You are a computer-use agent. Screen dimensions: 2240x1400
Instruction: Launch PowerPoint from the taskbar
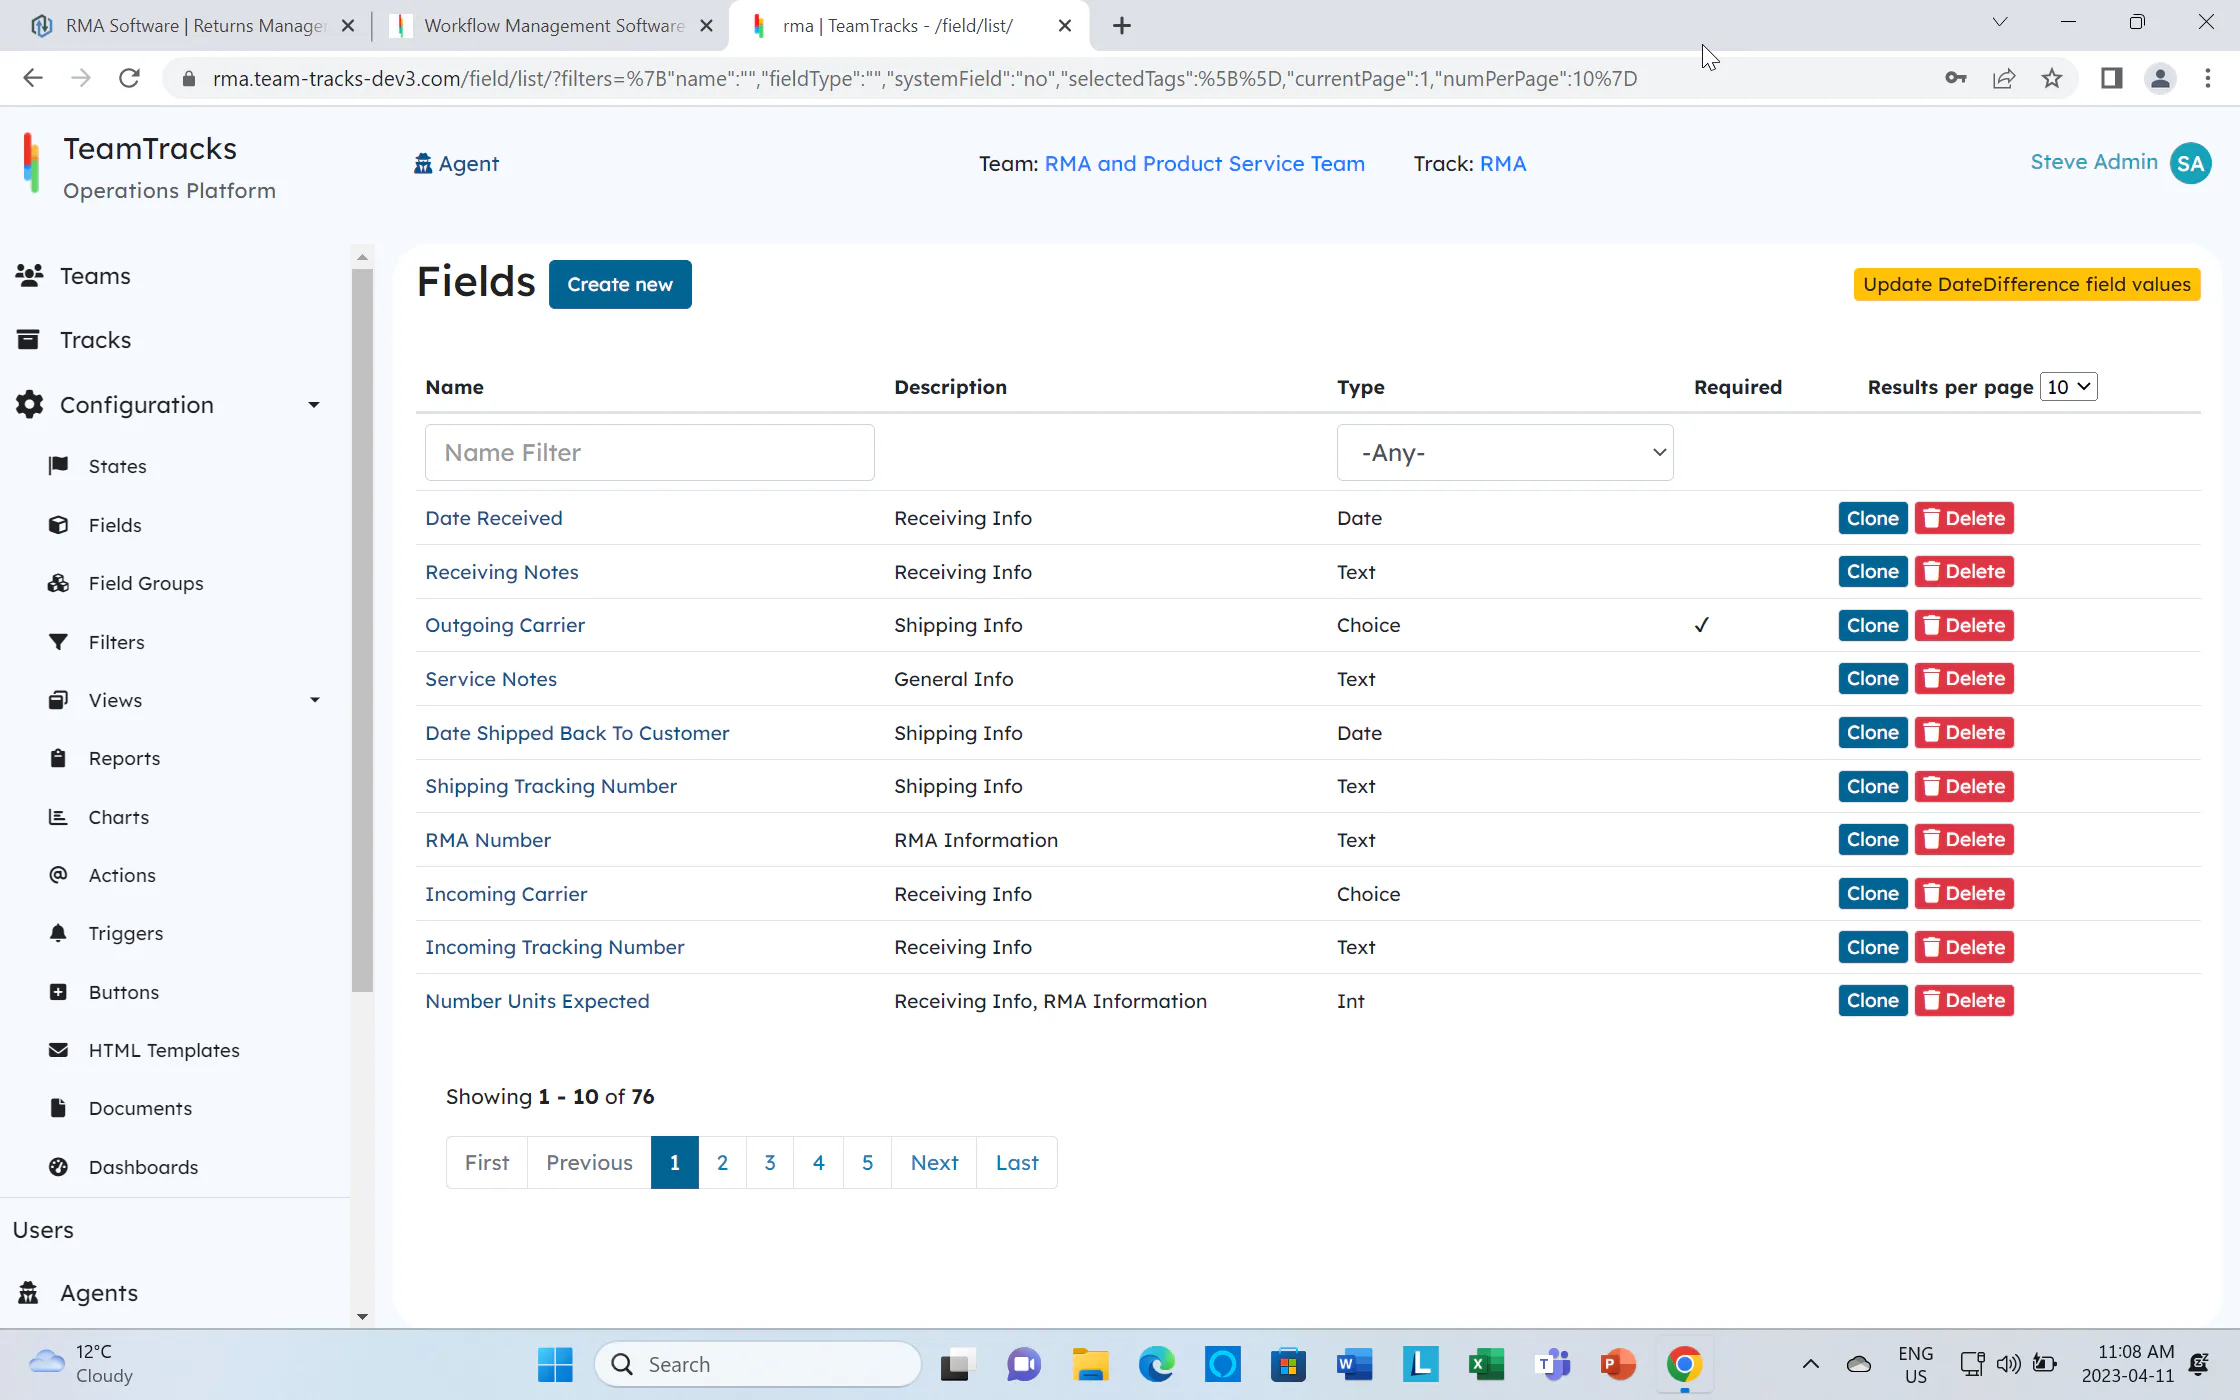click(x=1617, y=1364)
